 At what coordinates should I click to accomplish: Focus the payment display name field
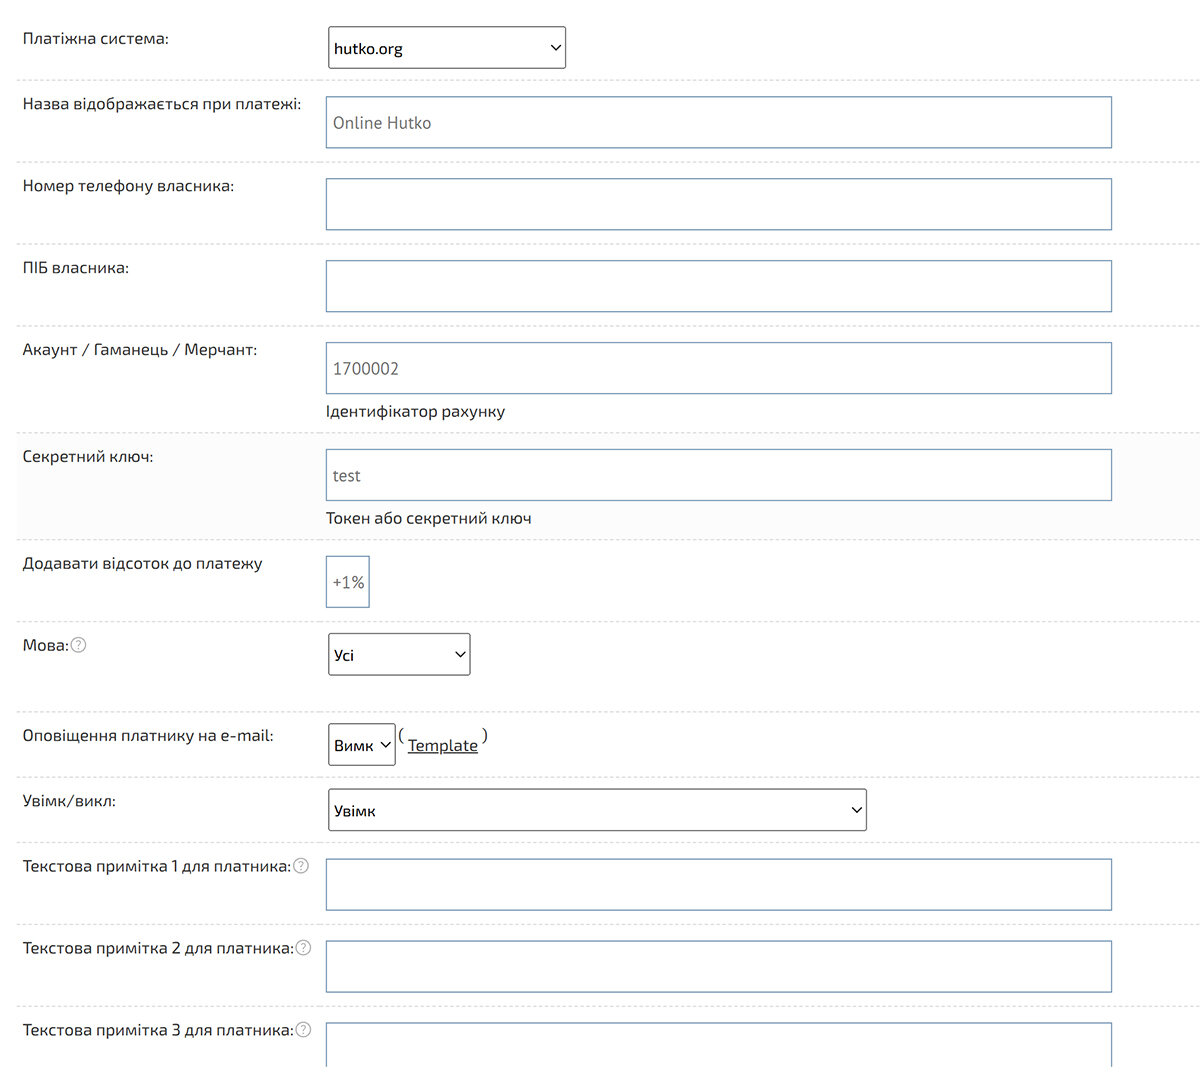[718, 123]
